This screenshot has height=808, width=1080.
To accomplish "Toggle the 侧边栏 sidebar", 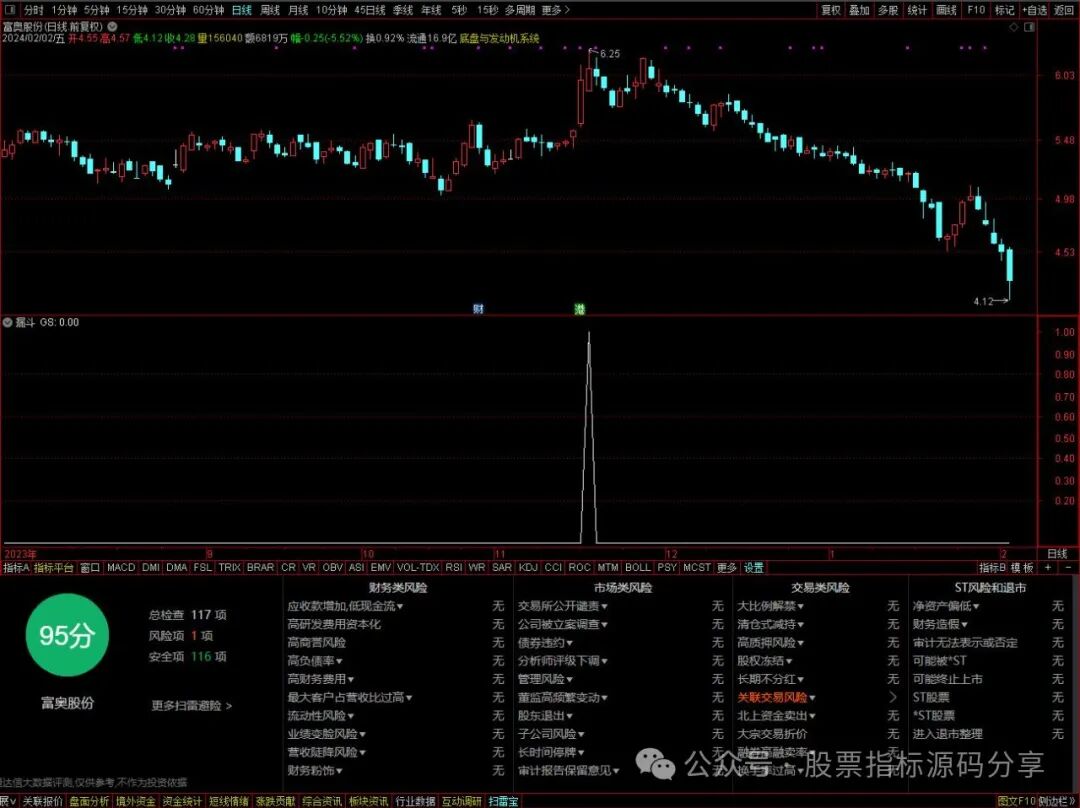I will tap(1057, 801).
